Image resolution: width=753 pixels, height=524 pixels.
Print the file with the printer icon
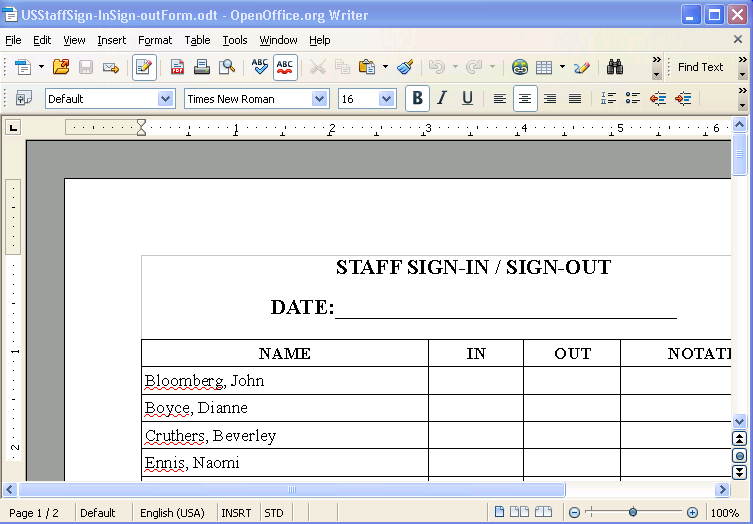point(201,67)
